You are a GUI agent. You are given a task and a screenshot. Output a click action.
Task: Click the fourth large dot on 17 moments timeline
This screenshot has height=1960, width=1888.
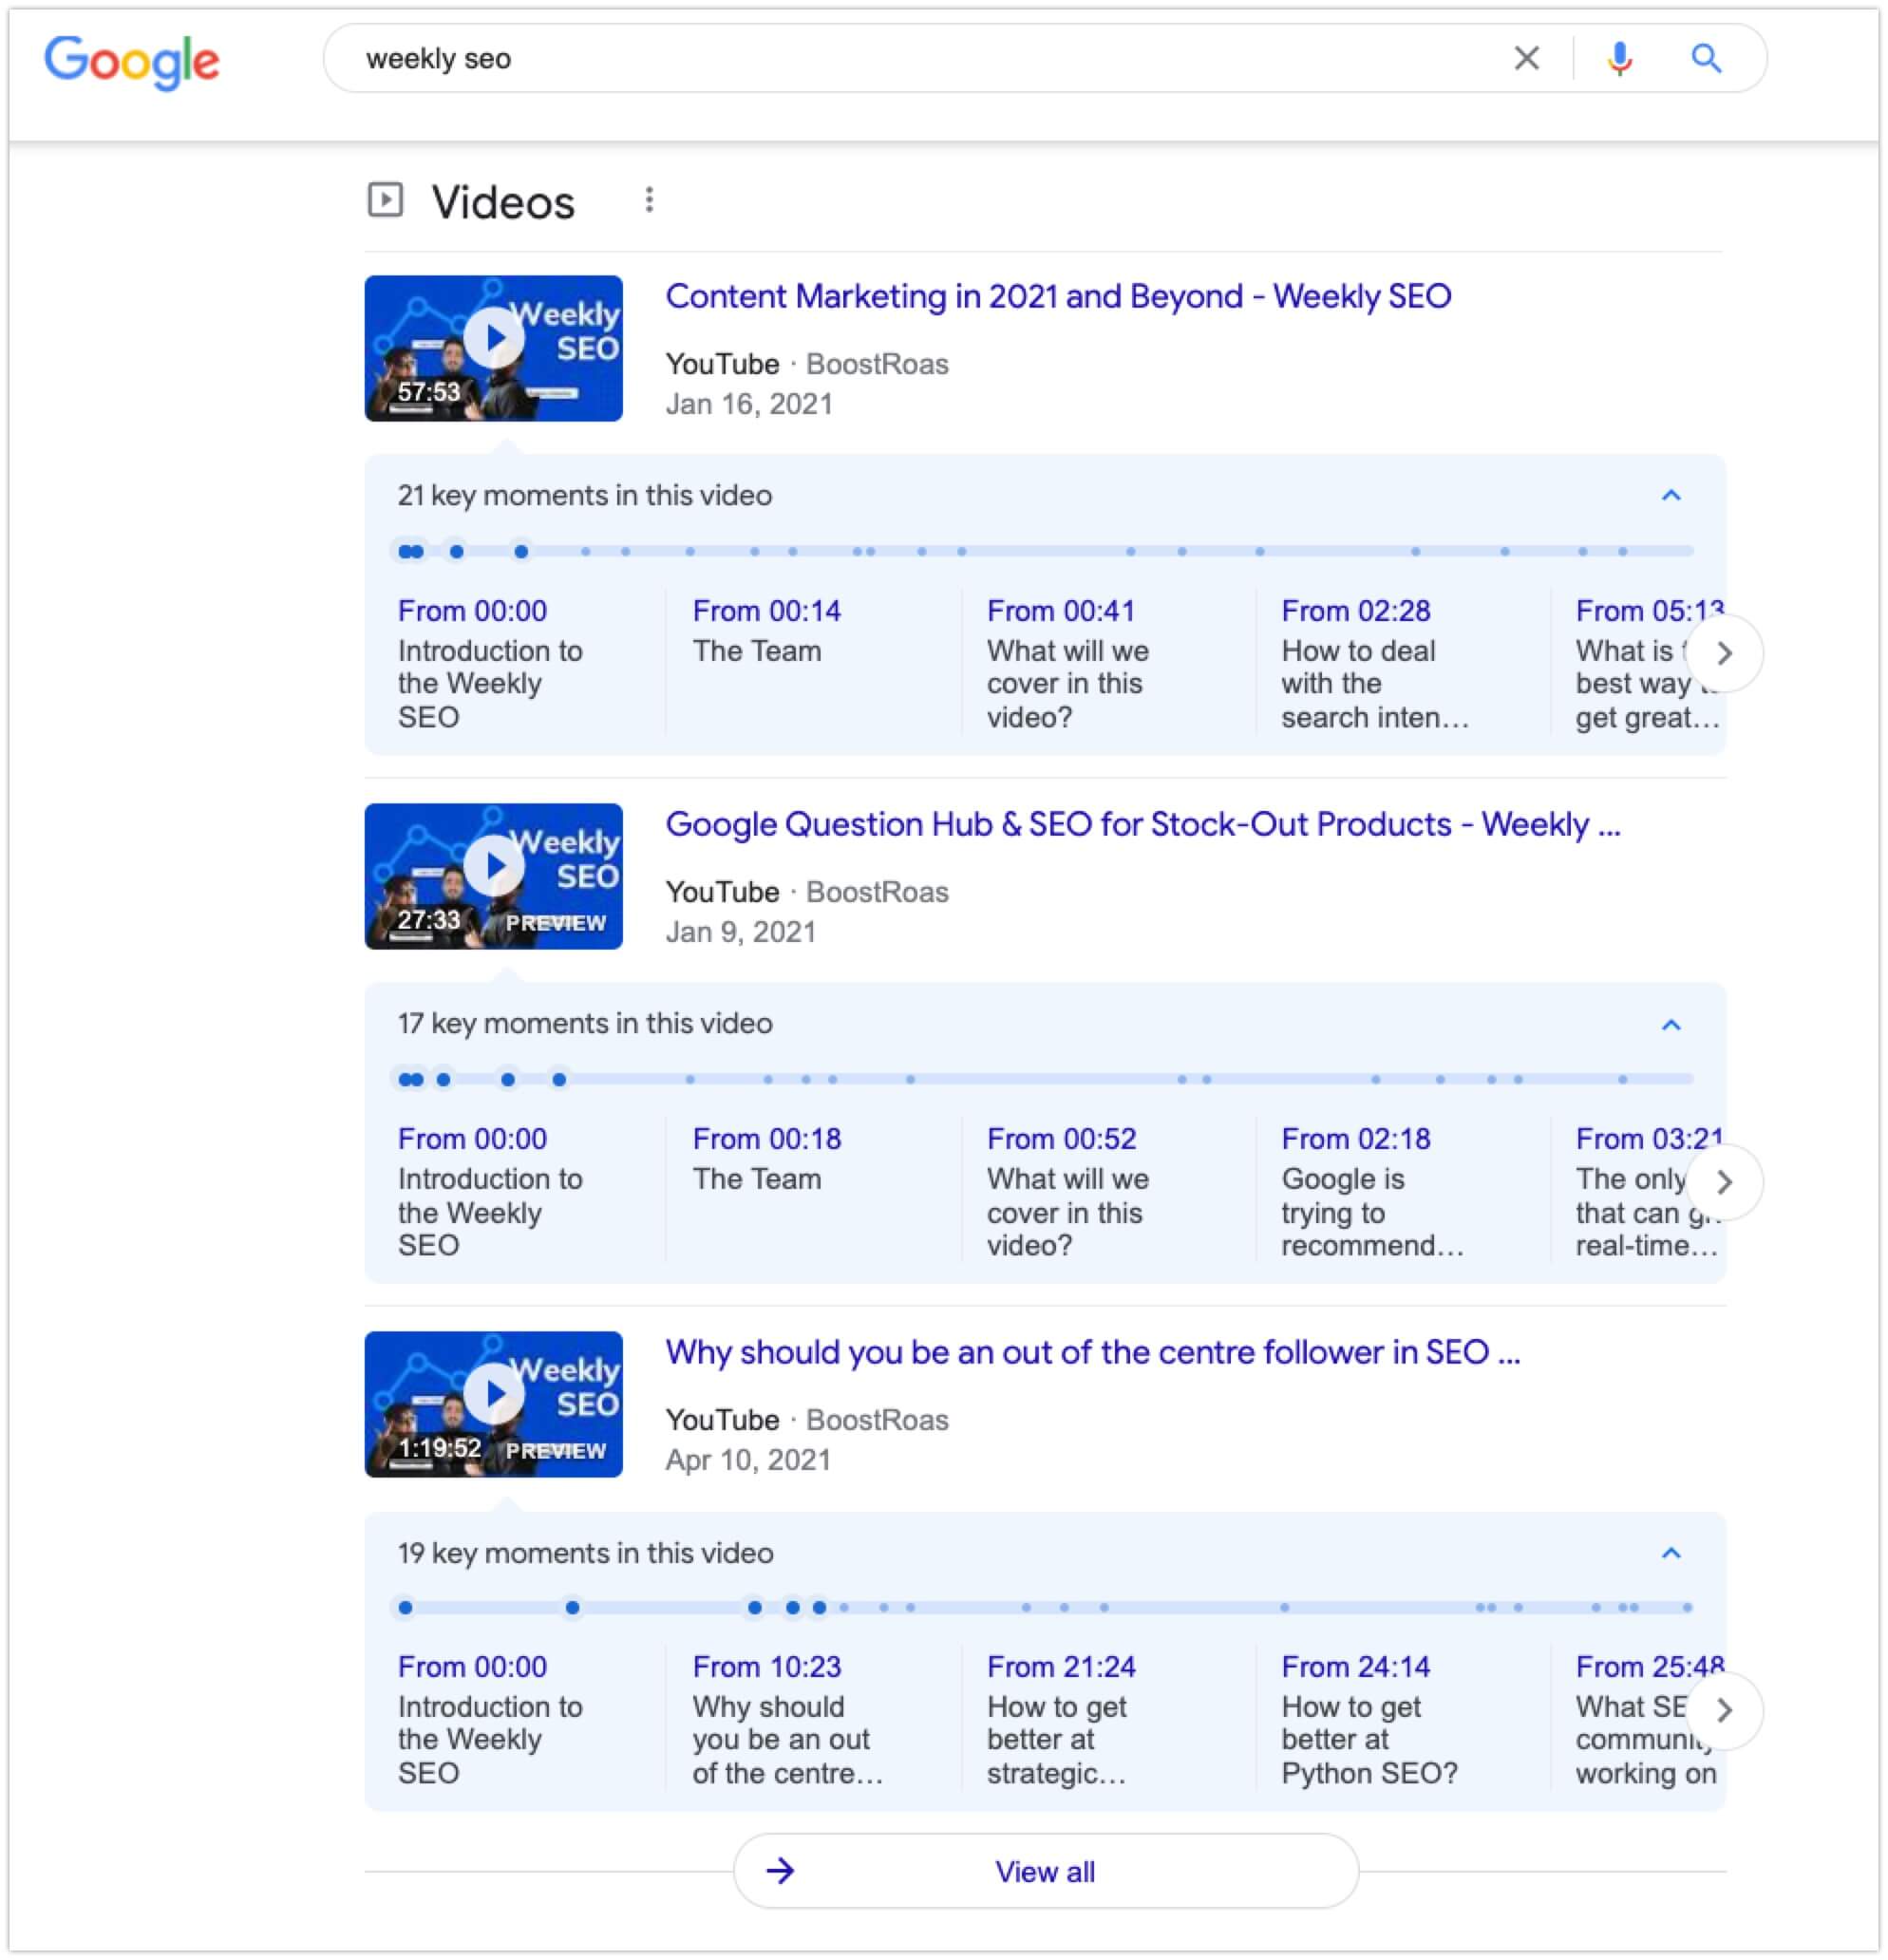[508, 1079]
